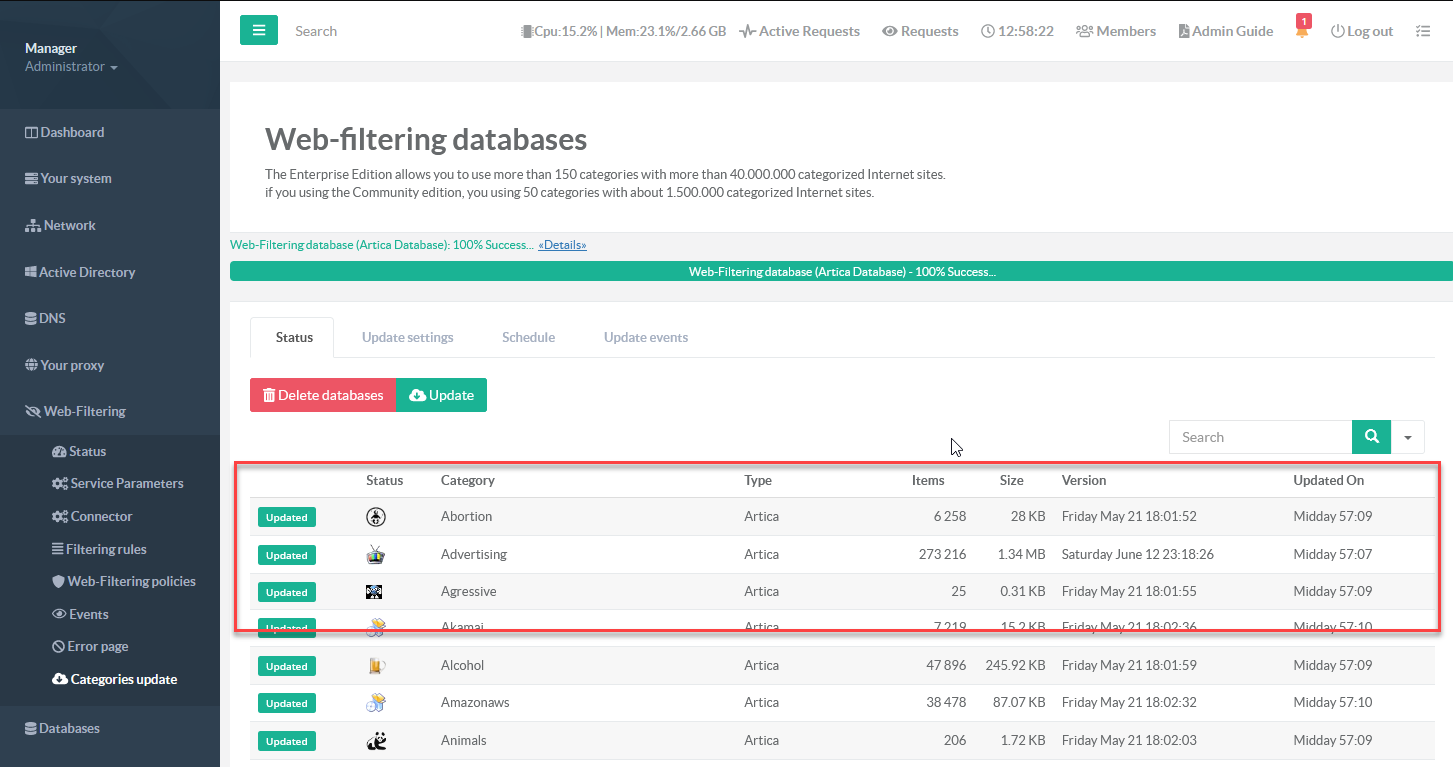
Task: Click the Alcohol category beer icon
Action: click(375, 665)
